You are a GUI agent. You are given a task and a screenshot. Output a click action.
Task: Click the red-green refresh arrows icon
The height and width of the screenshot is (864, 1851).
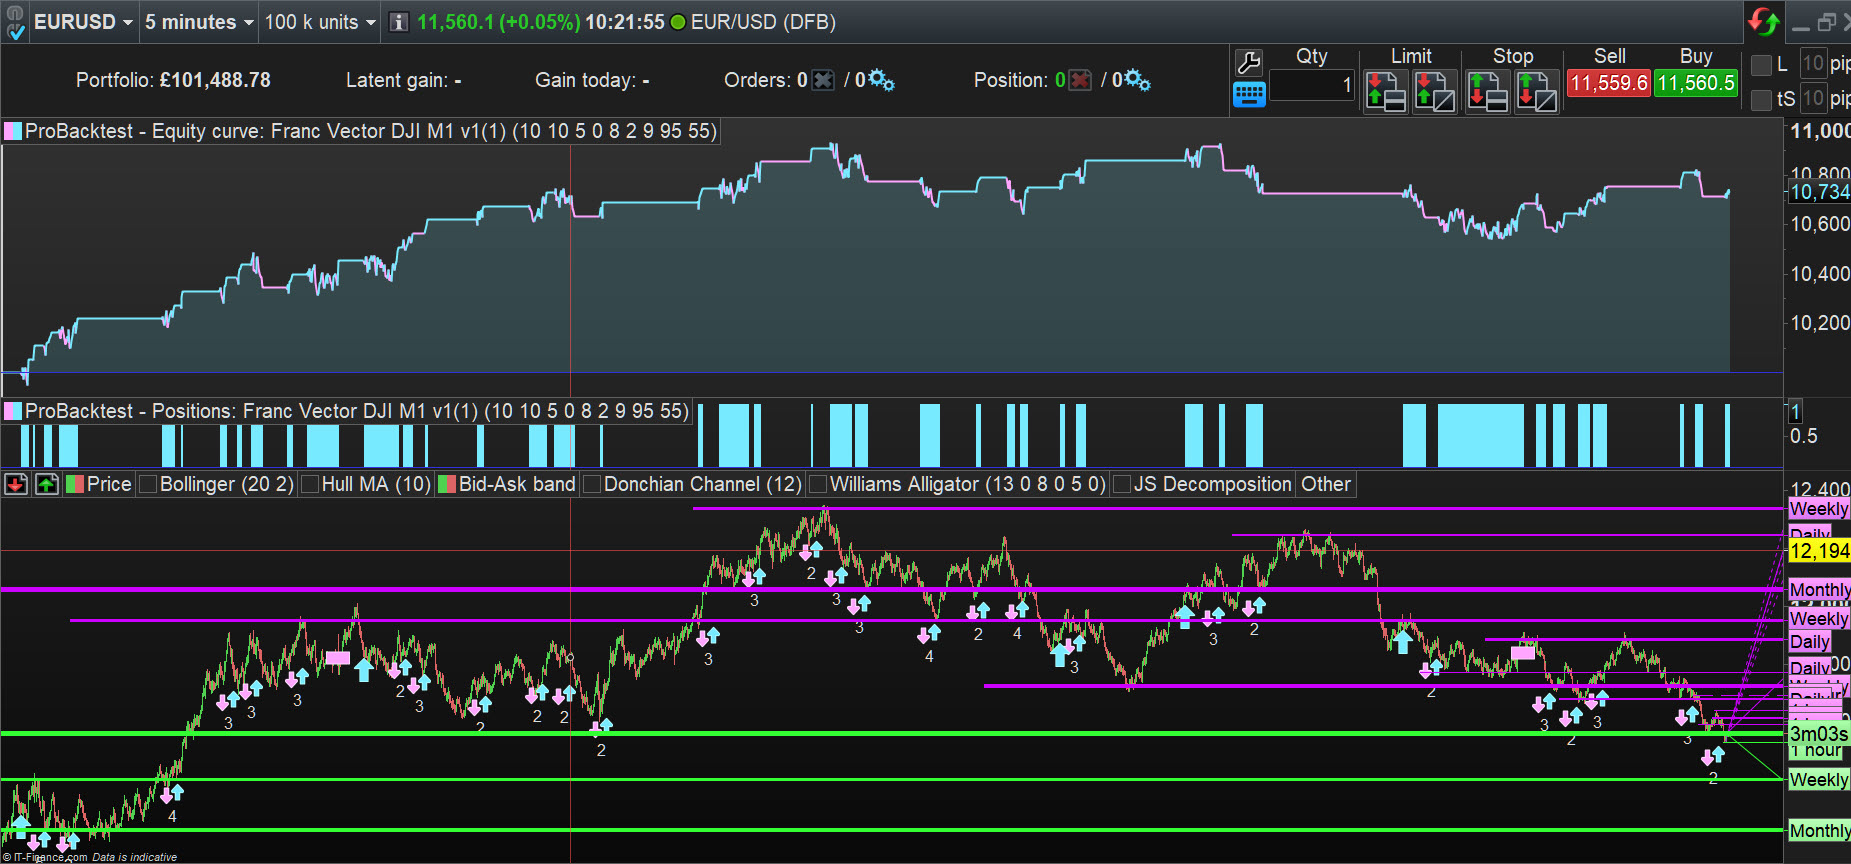1763,21
